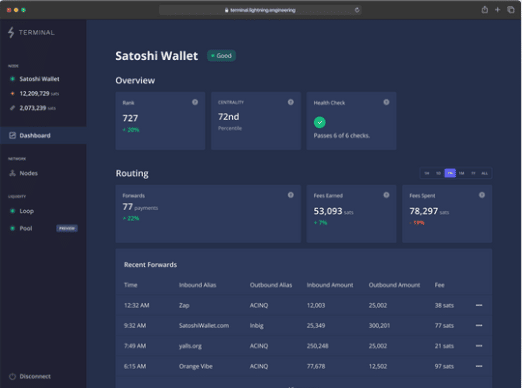The height and width of the screenshot is (388, 522).
Task: Open the Health Check info icon
Action: coord(386,102)
